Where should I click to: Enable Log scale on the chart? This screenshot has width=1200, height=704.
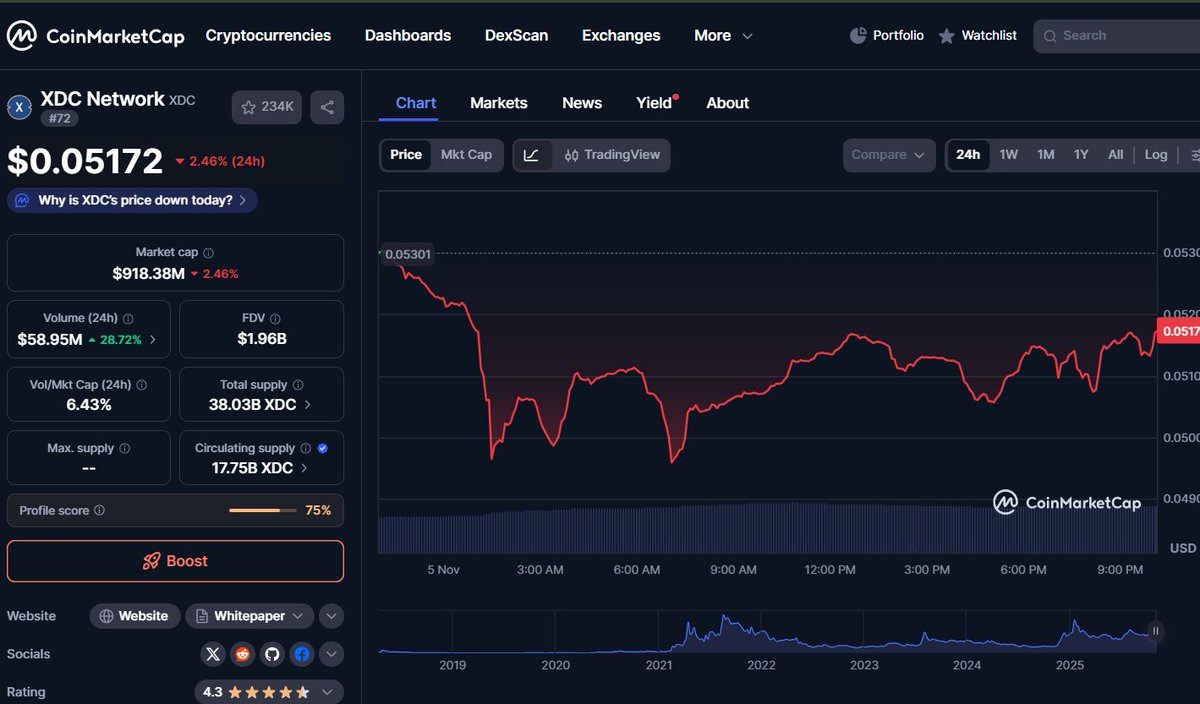(x=1155, y=155)
